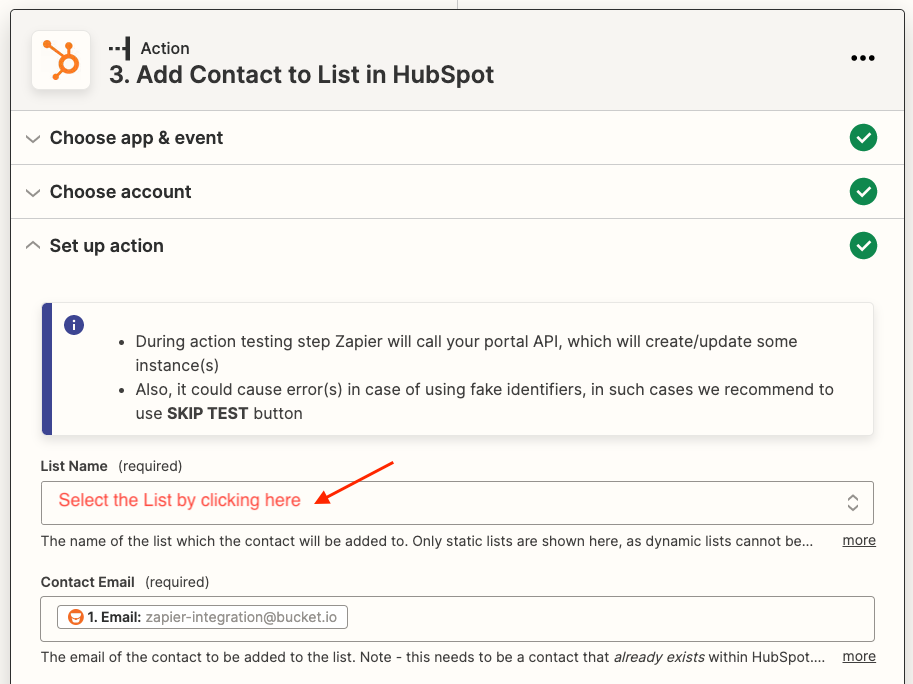The width and height of the screenshot is (913, 684).
Task: Click inside the Contact Email field
Action: pos(457,619)
